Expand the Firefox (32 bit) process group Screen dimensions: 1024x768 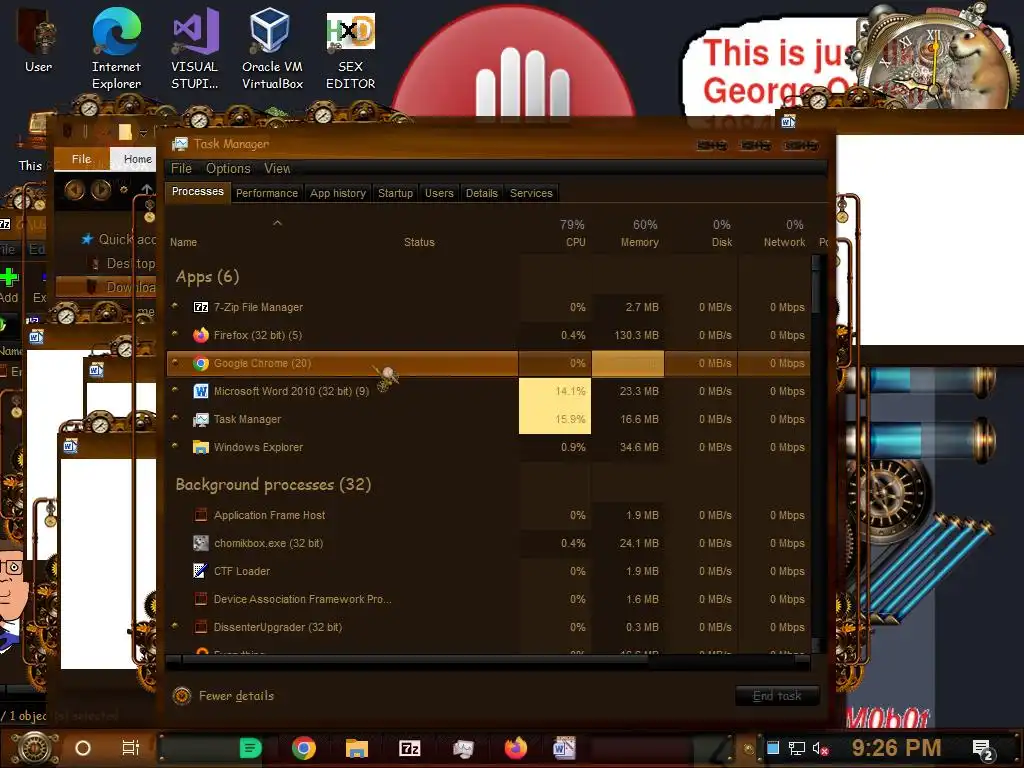pos(175,334)
